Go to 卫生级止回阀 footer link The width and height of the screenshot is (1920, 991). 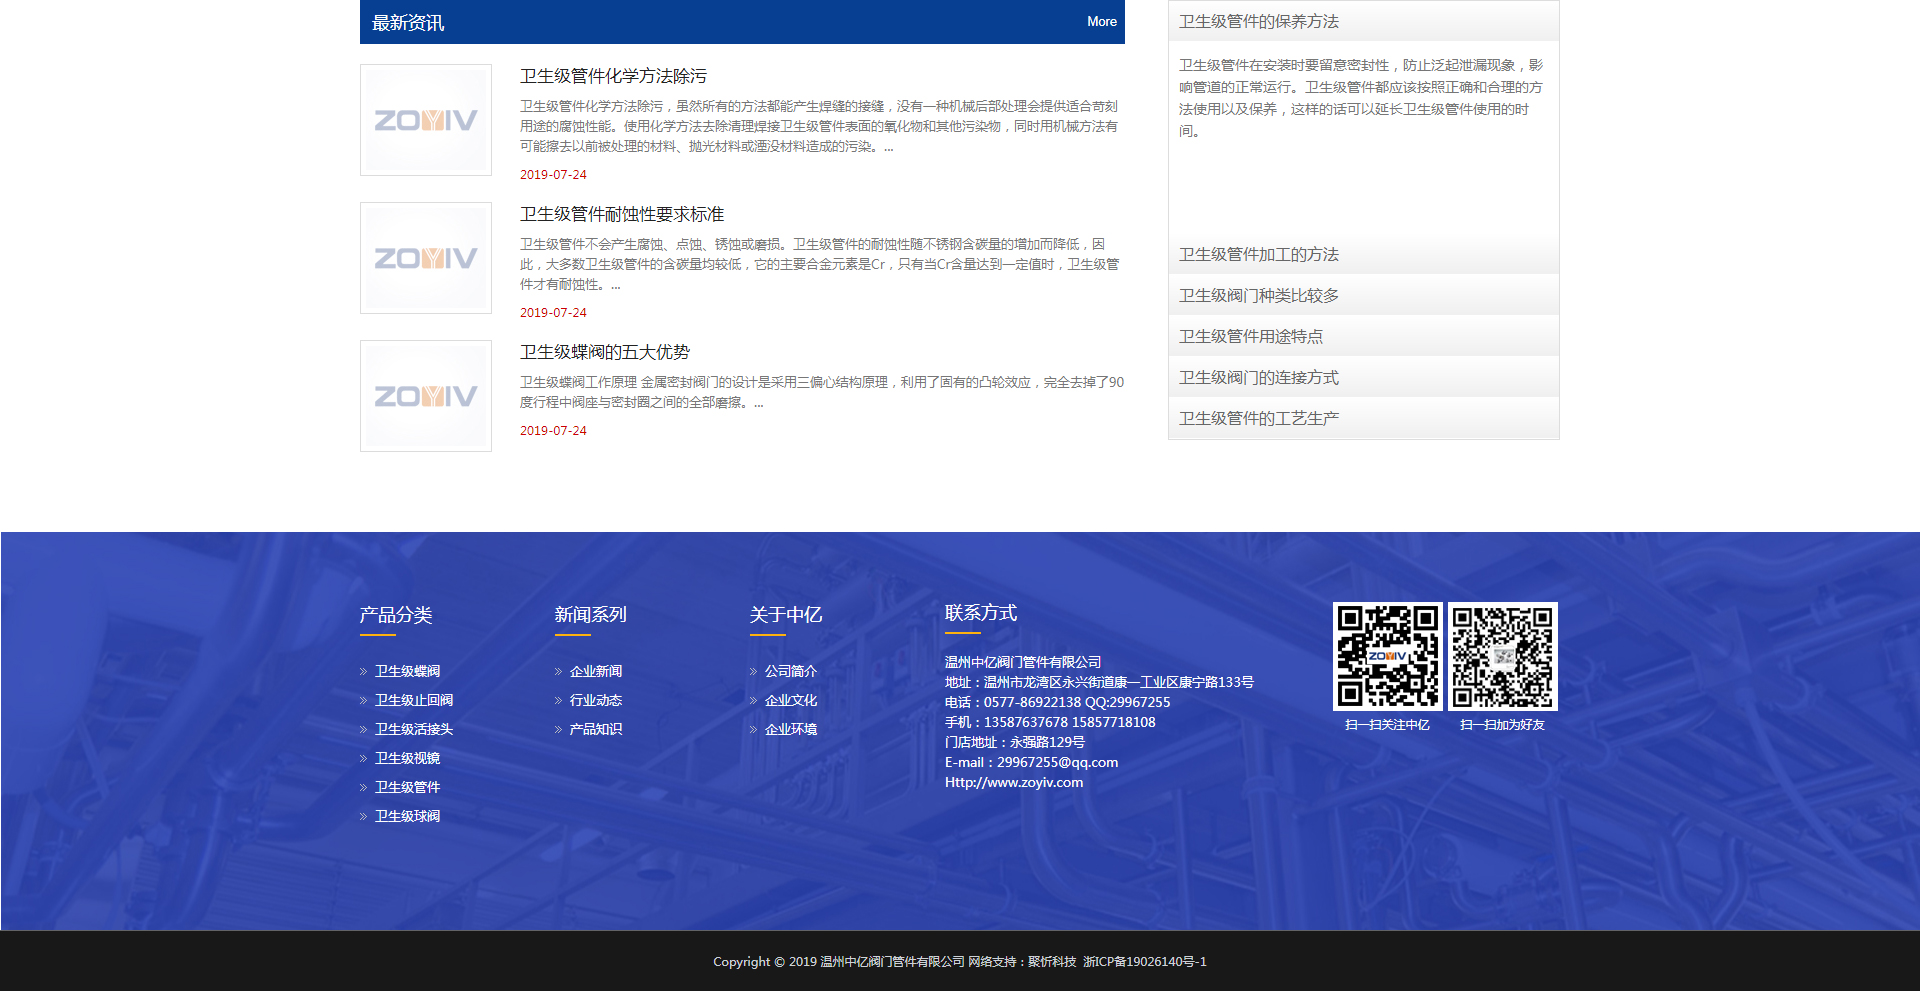413,701
